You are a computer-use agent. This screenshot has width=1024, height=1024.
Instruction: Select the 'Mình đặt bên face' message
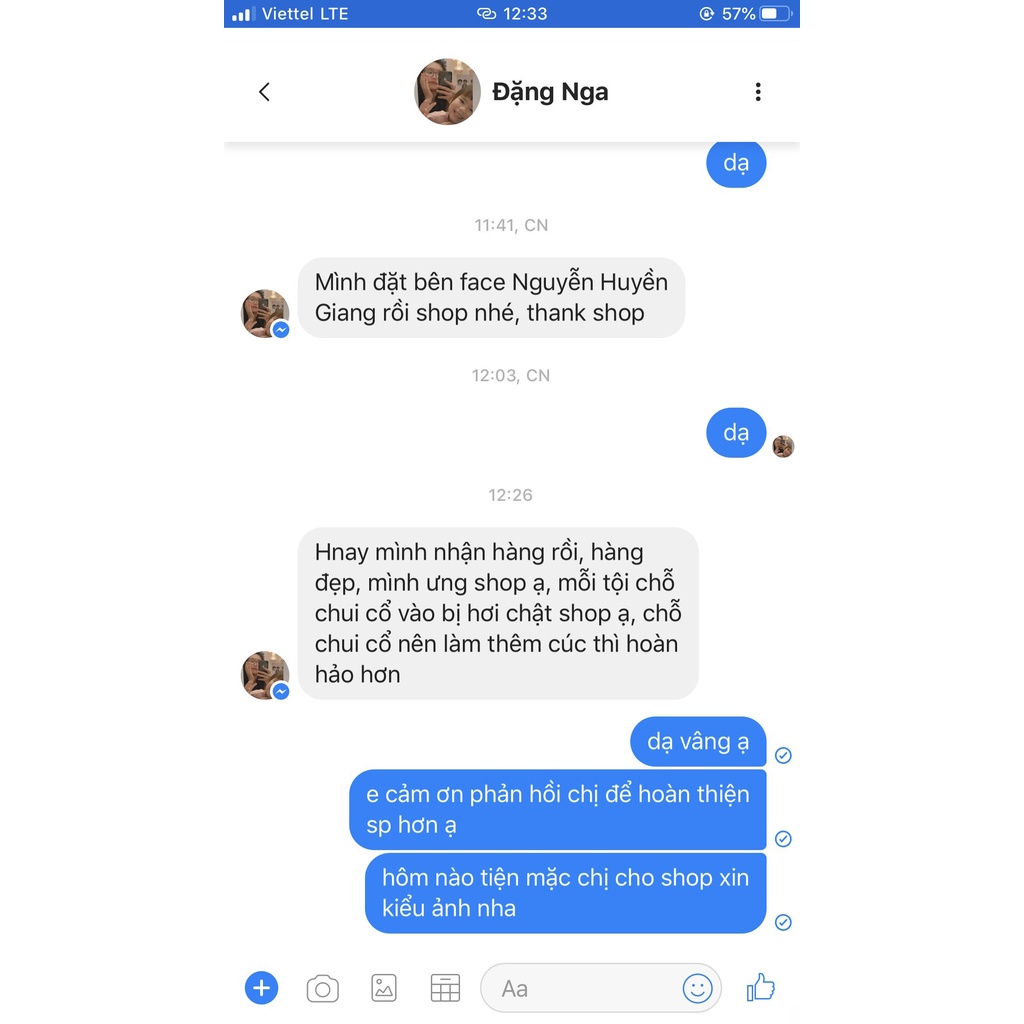[x=491, y=298]
